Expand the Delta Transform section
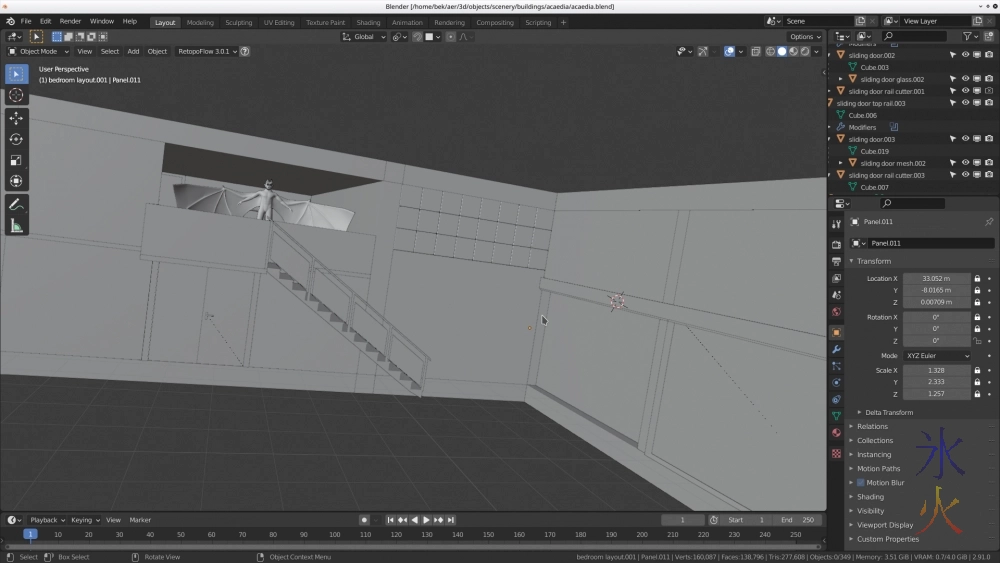Viewport: 1000px width, 563px height. click(888, 412)
